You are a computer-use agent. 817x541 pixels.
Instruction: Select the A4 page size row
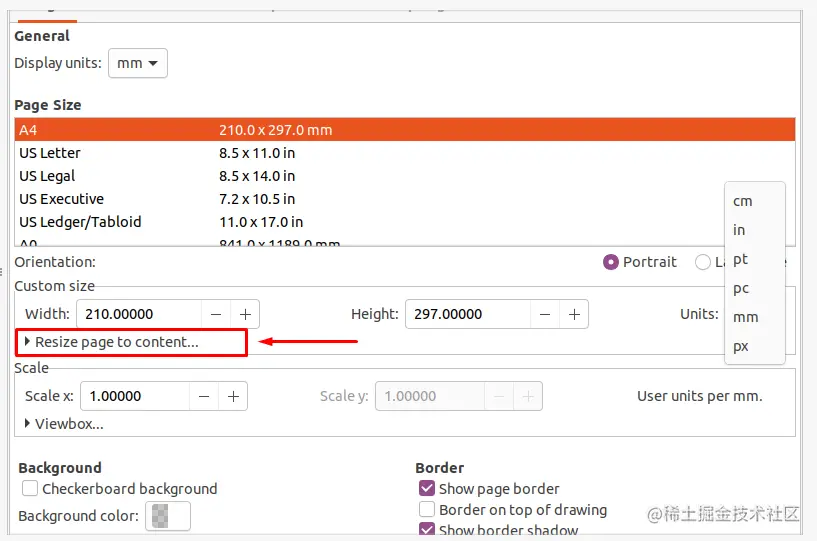coord(405,130)
